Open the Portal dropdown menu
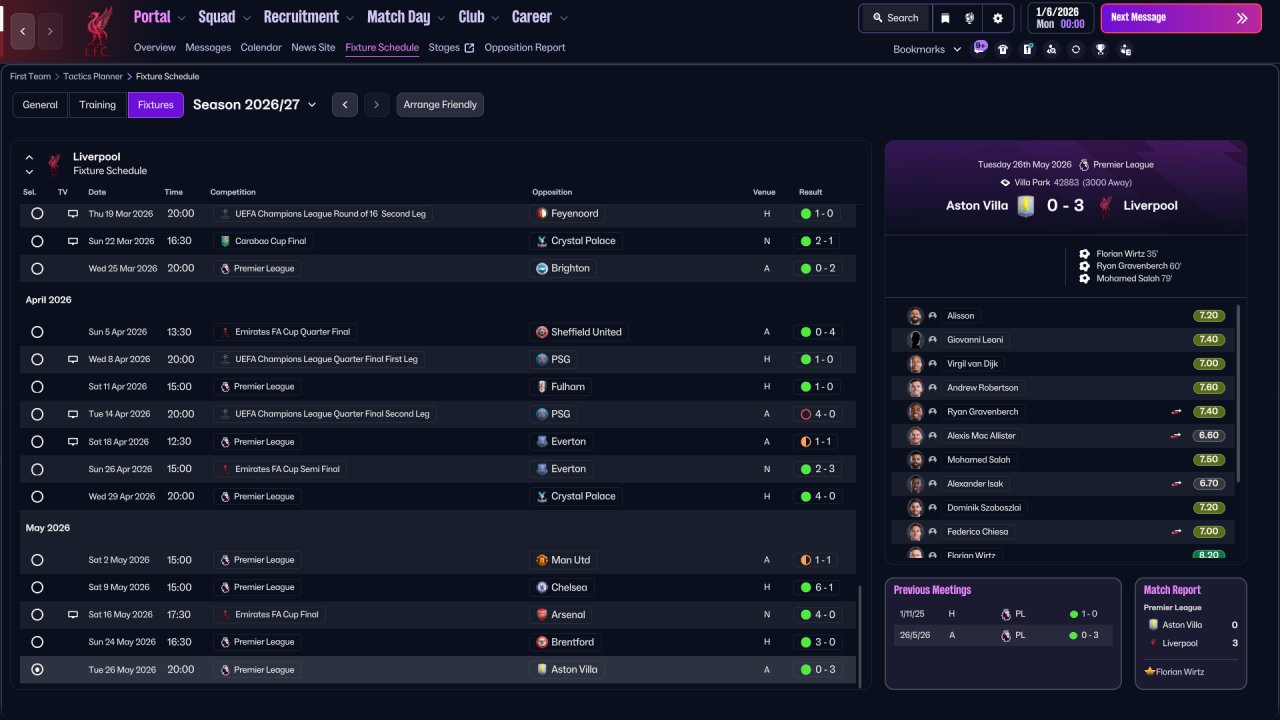The image size is (1280, 720). [x=159, y=17]
